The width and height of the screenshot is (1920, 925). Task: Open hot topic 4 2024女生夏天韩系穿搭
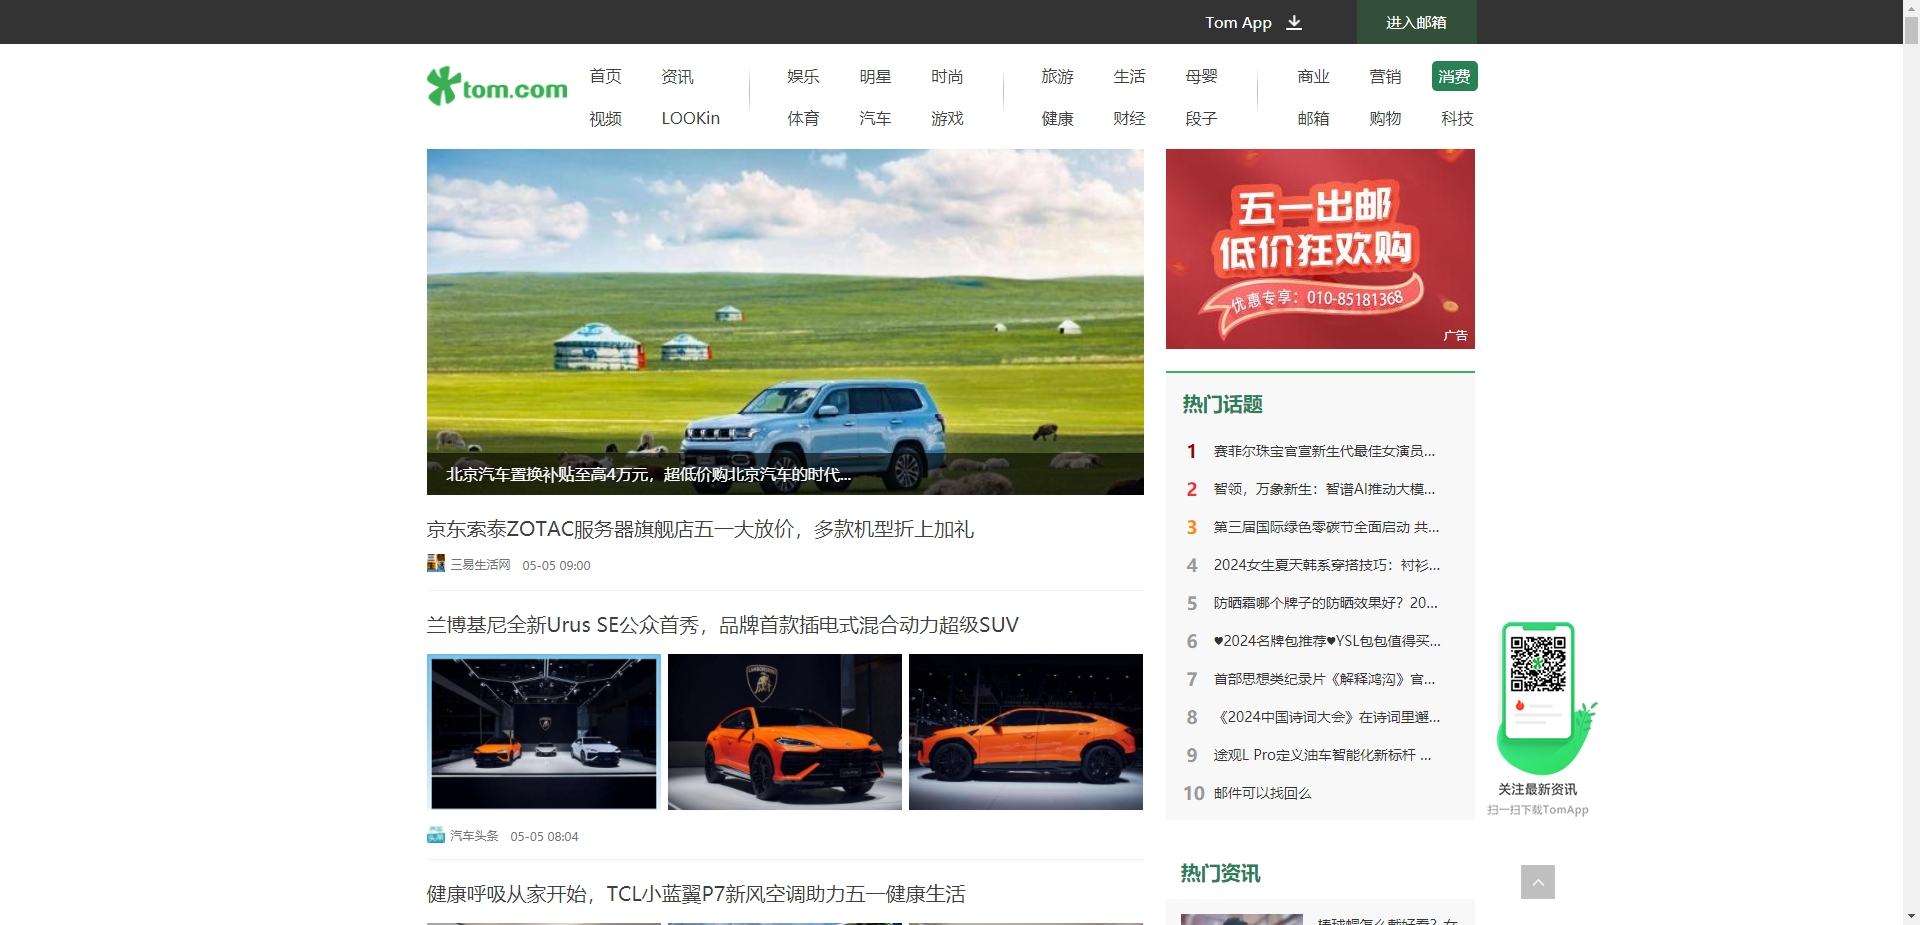[1327, 565]
